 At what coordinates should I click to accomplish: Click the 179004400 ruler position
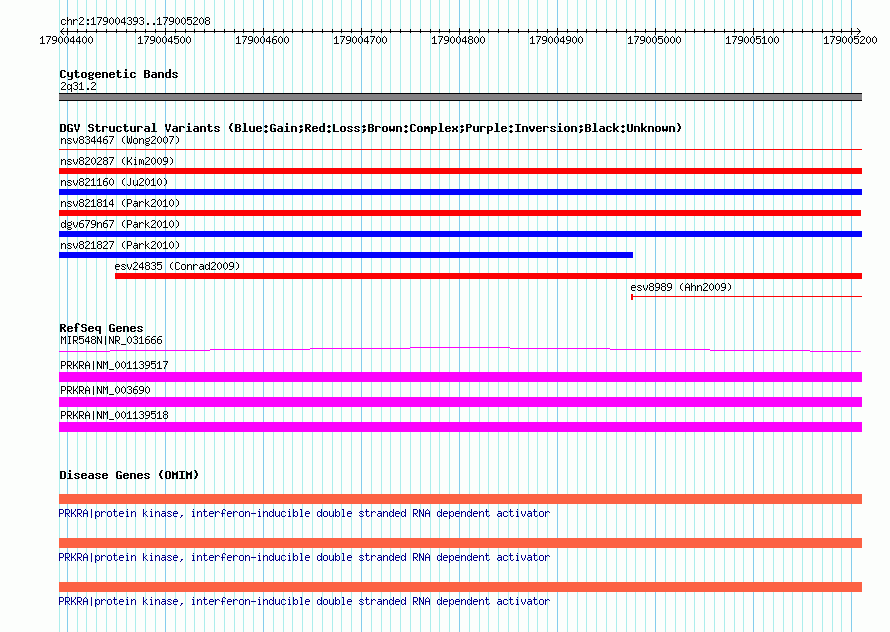(x=66, y=40)
